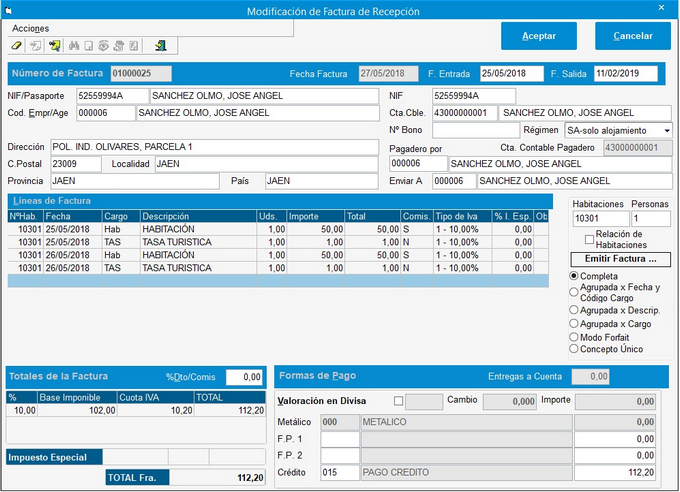Image resolution: width=680 pixels, height=492 pixels.
Task: Click the greyed document icon after the printer
Action: pos(134,45)
